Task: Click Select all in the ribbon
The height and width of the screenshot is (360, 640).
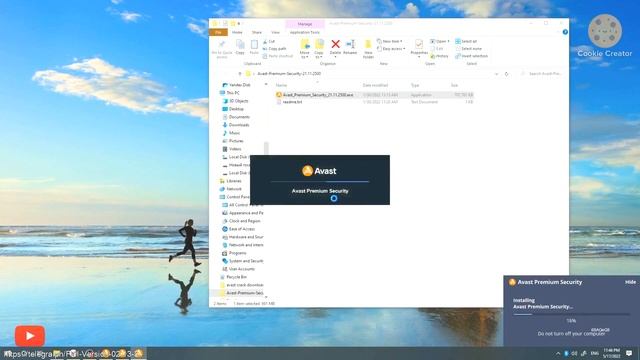Action: 466,41
